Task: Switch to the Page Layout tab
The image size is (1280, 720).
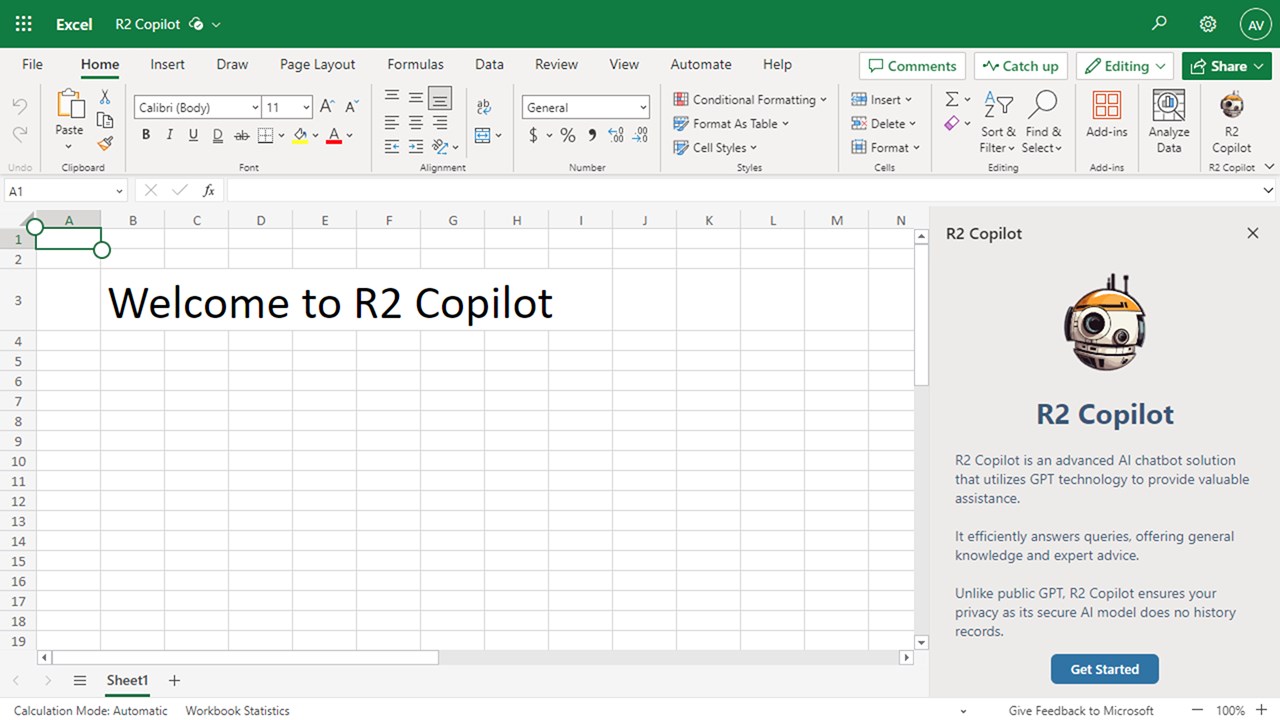Action: point(317,64)
